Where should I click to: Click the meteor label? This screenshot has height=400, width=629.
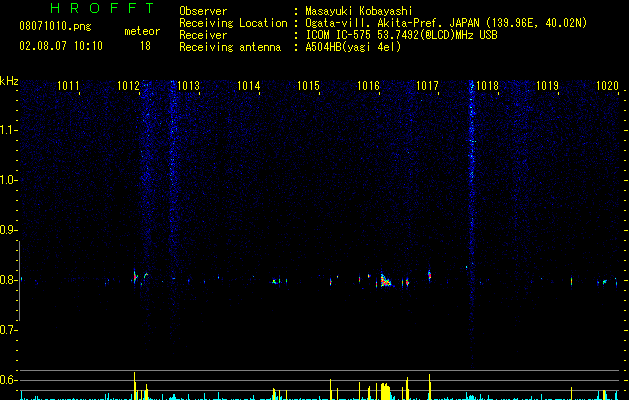tap(142, 31)
